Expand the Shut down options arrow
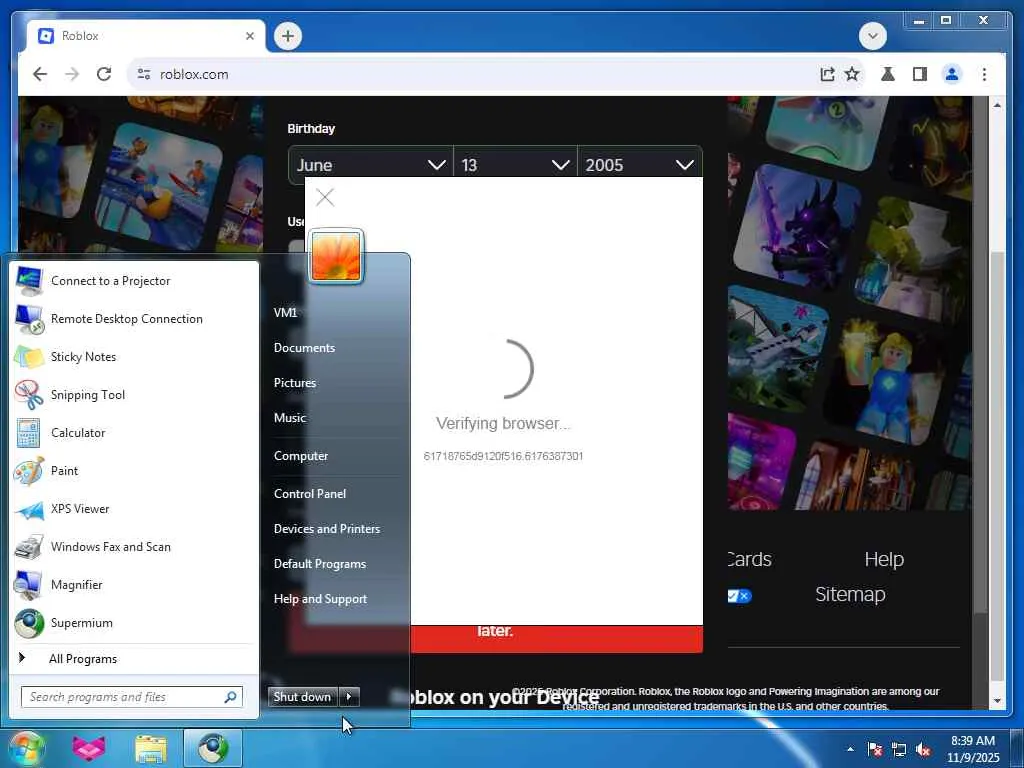Screen dimensions: 1024x768 click(349, 697)
